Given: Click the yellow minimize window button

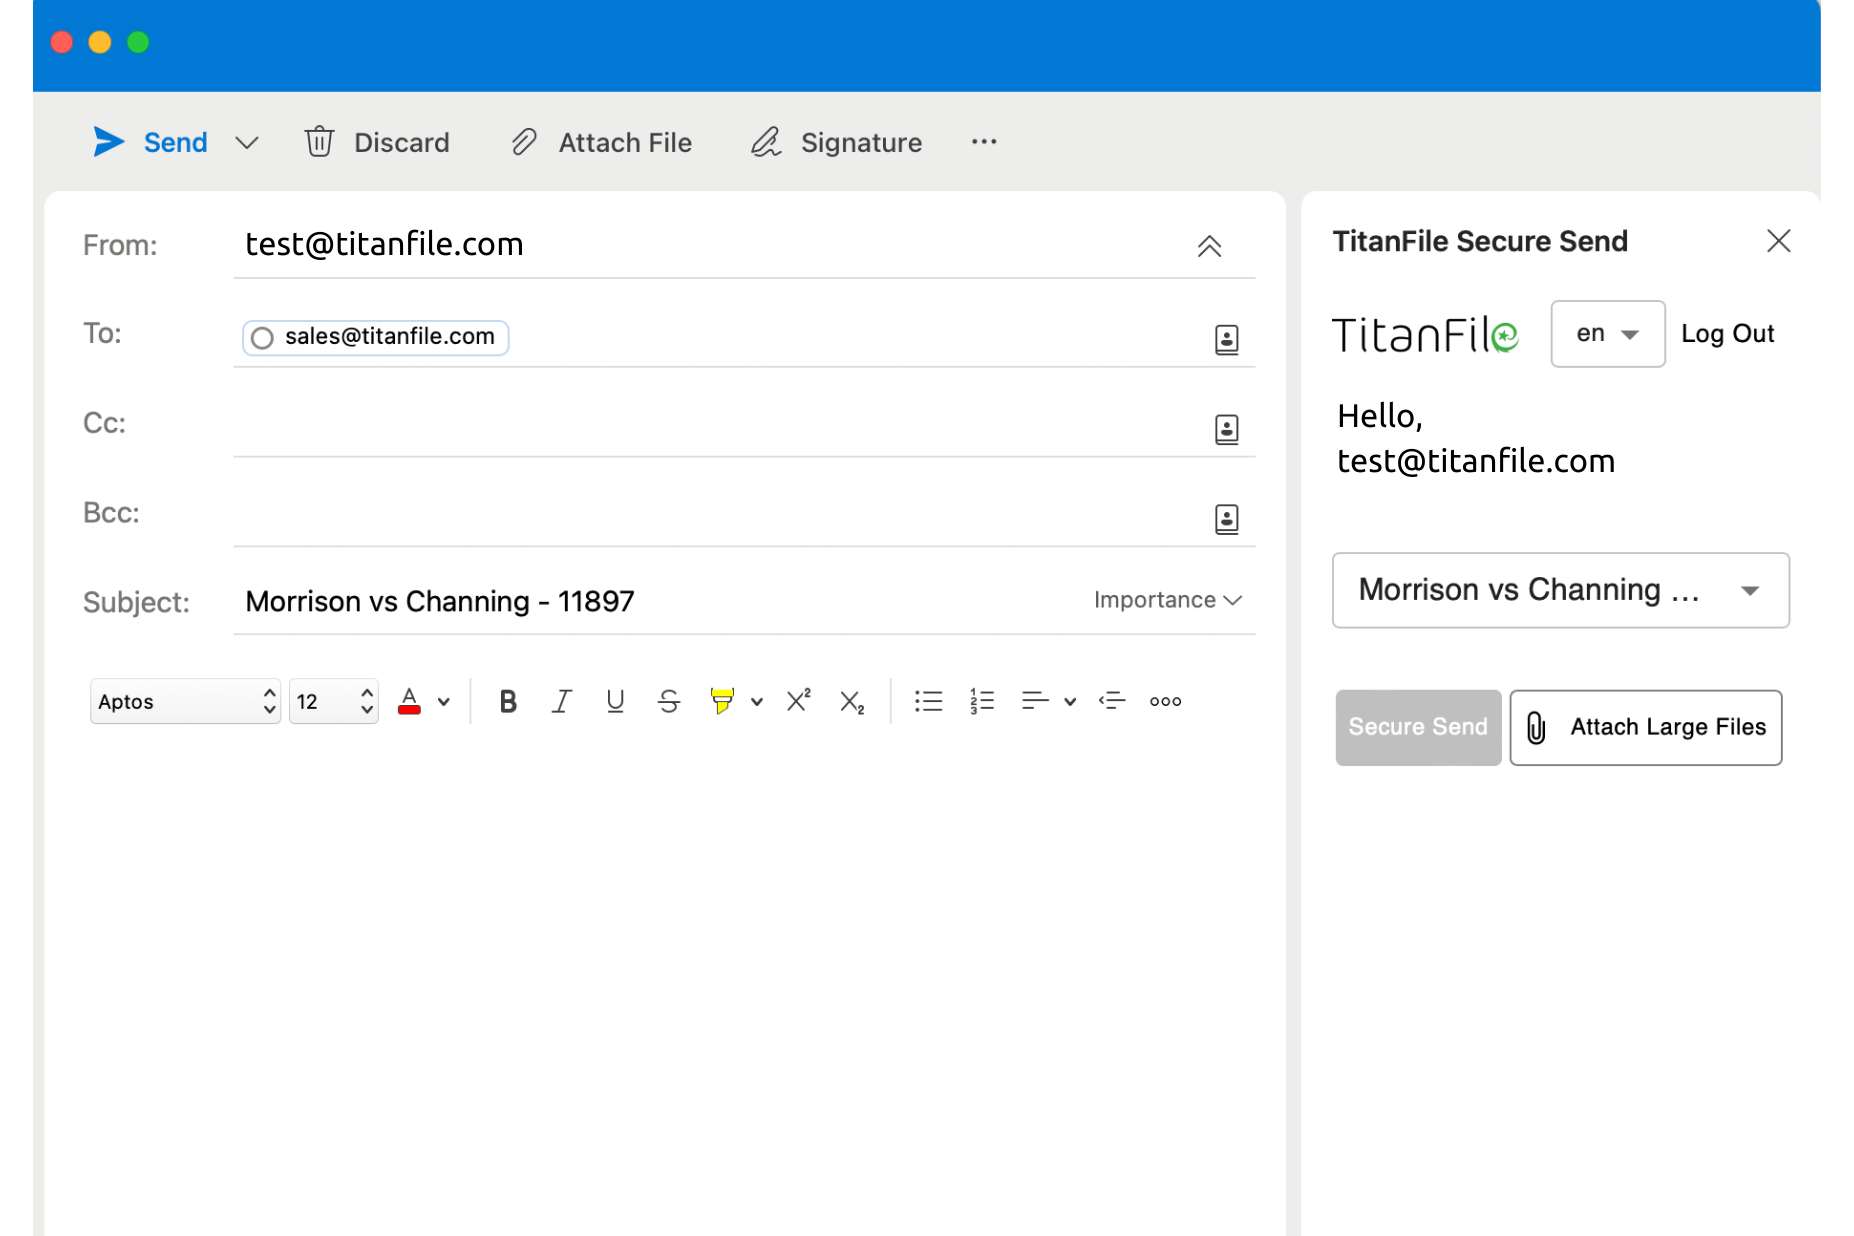Looking at the screenshot, I should tap(100, 42).
